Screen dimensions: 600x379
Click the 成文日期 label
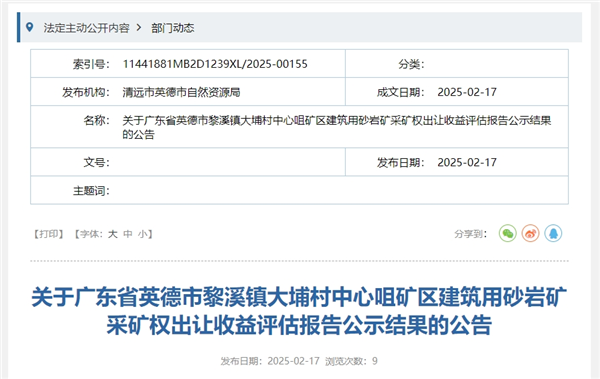(x=401, y=92)
